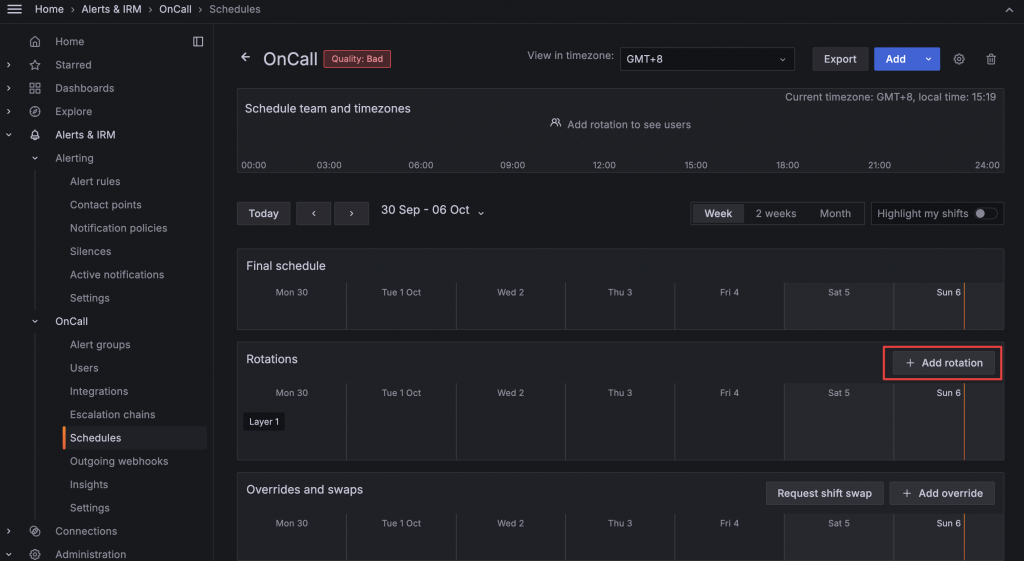1024x561 pixels.
Task: Click the Alerts & IRM bell icon
Action: coord(35,135)
